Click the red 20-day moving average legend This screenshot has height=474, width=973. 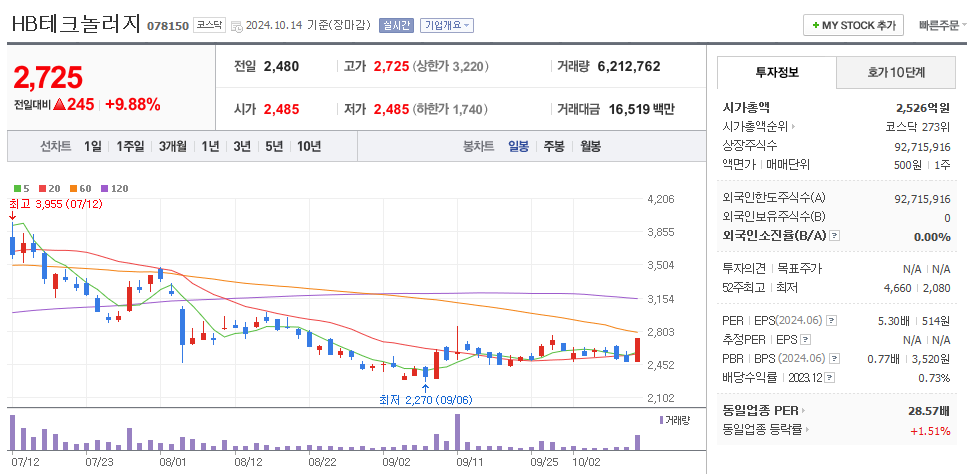(x=49, y=188)
